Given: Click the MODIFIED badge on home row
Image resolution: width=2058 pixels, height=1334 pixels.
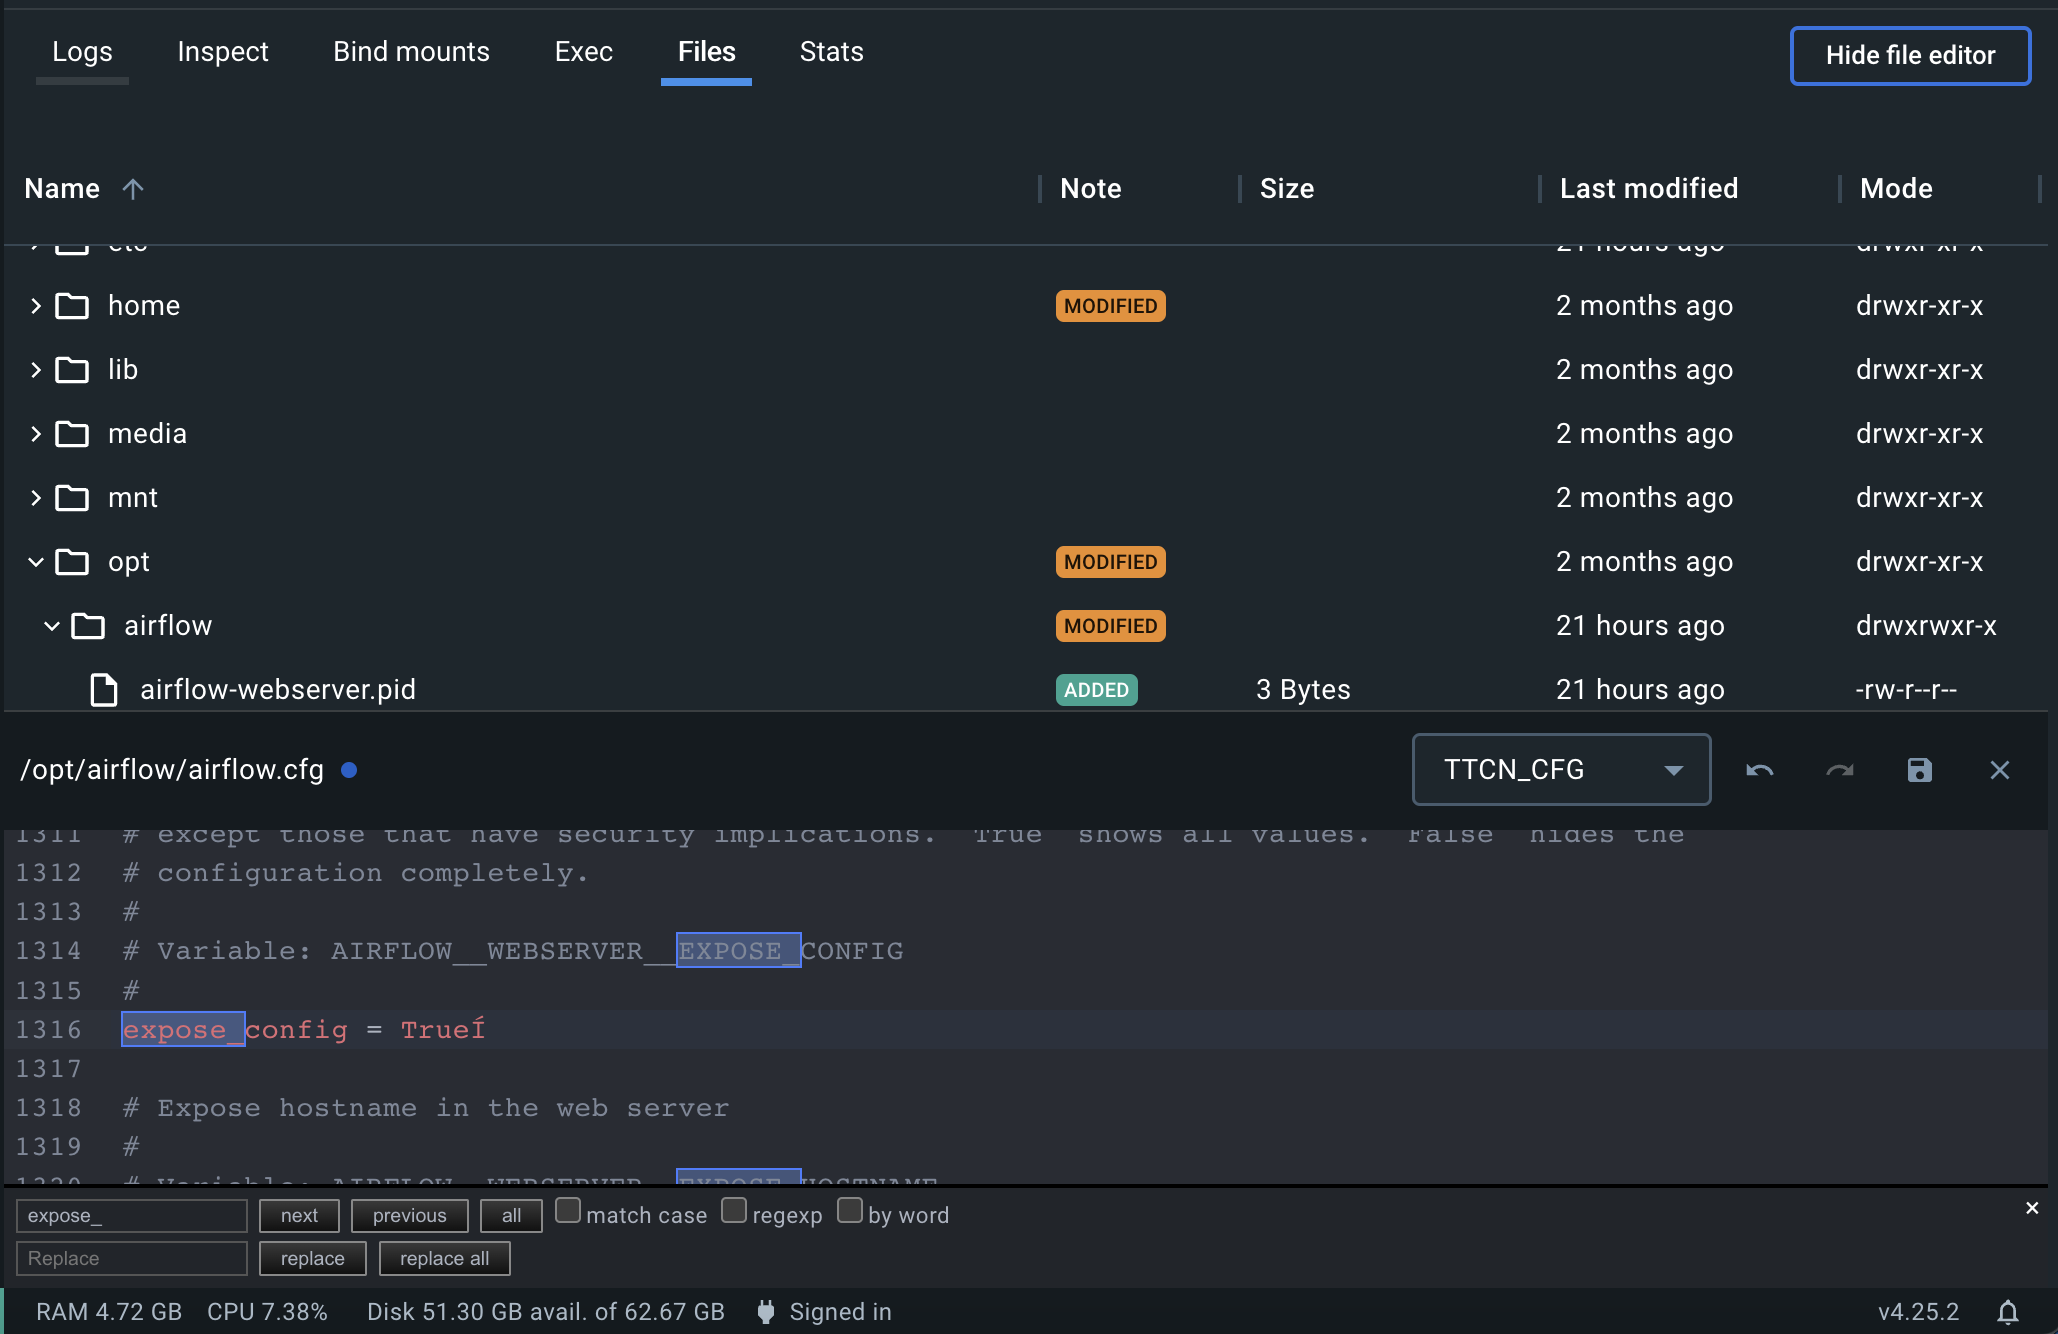Looking at the screenshot, I should click(1110, 306).
